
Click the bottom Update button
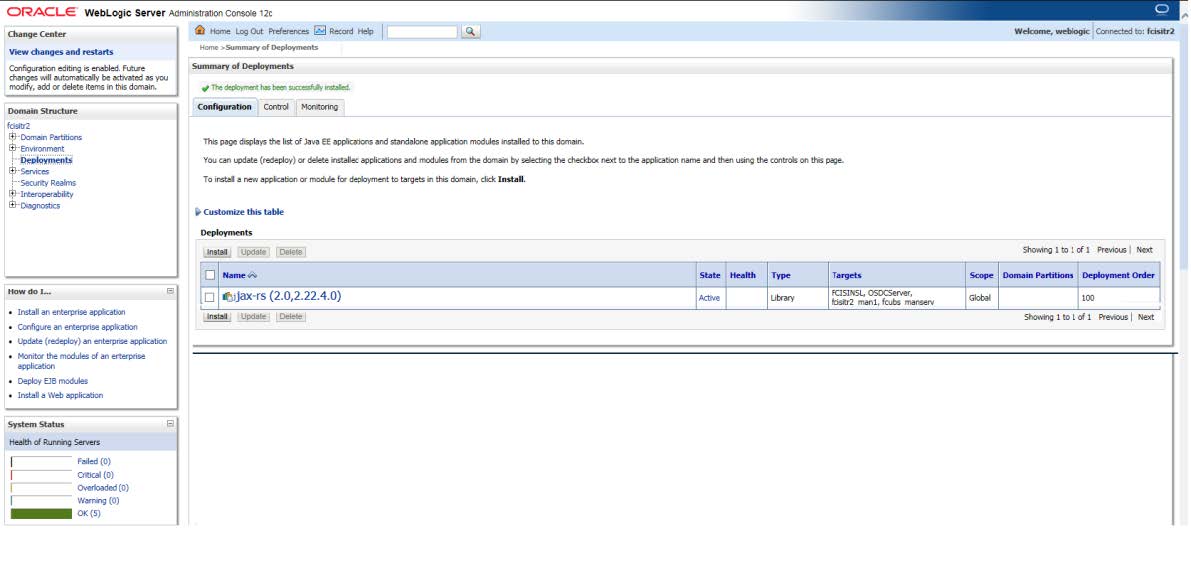(x=254, y=317)
